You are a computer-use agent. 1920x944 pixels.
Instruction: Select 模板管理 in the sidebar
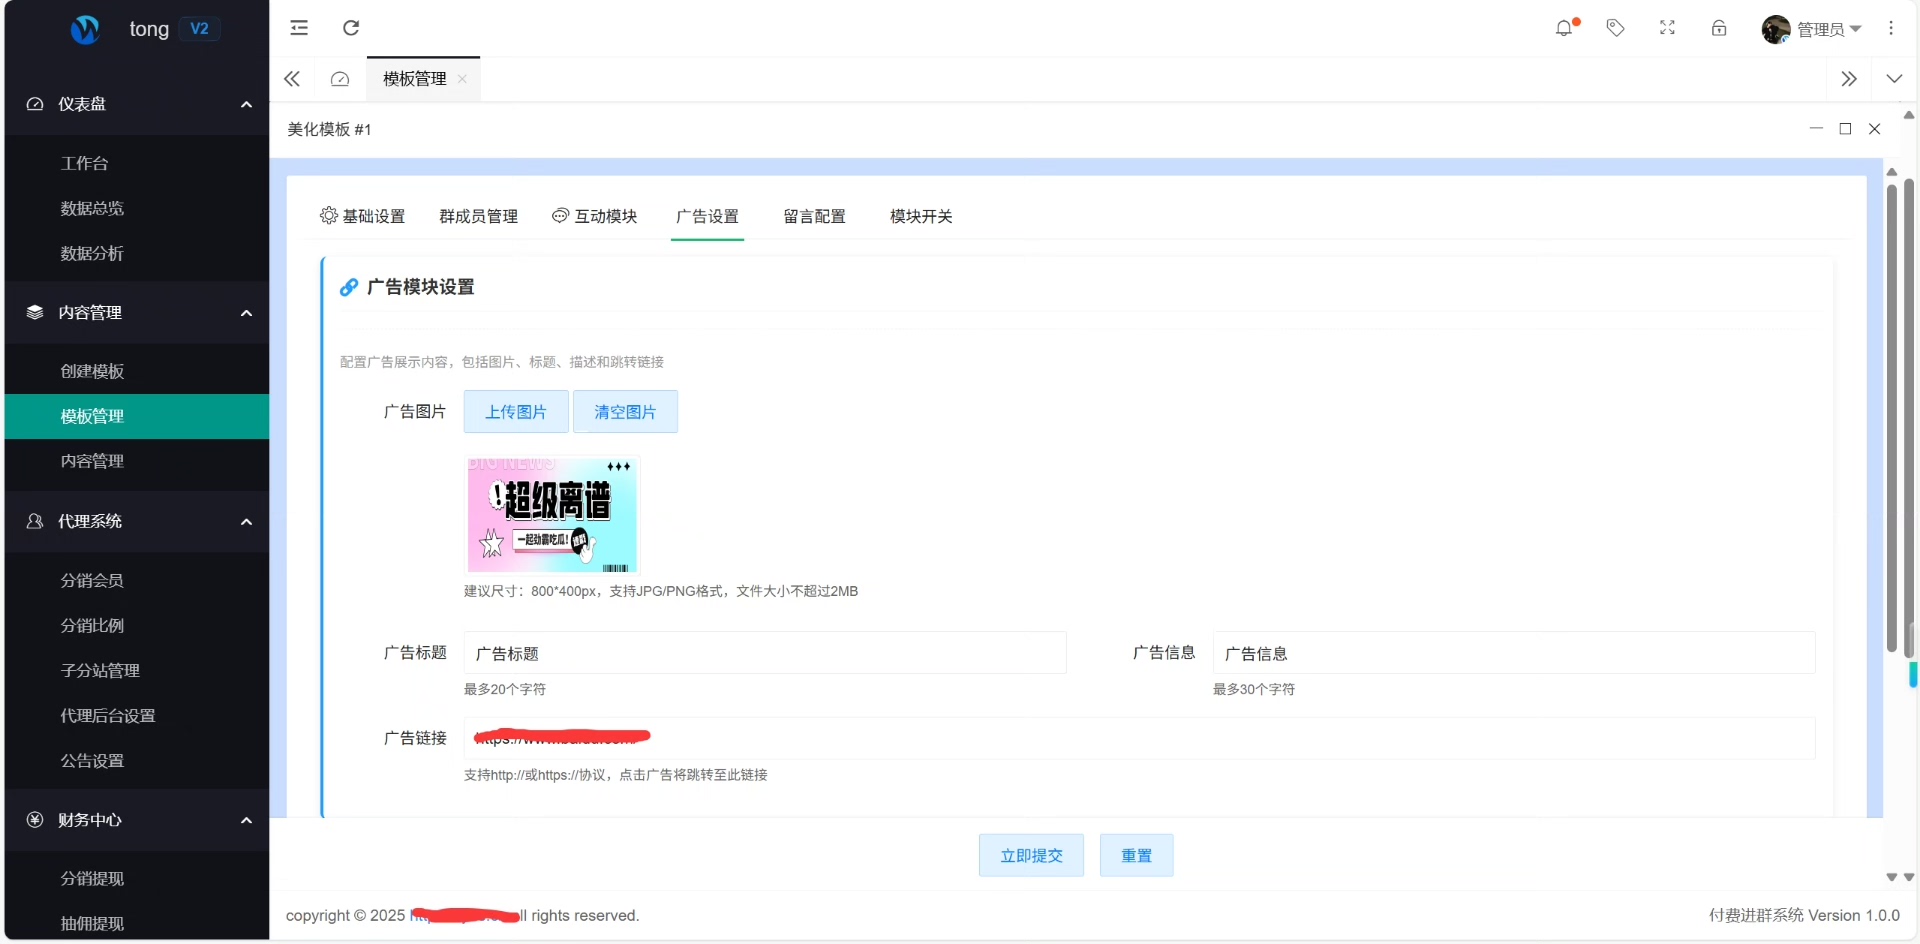coord(137,416)
